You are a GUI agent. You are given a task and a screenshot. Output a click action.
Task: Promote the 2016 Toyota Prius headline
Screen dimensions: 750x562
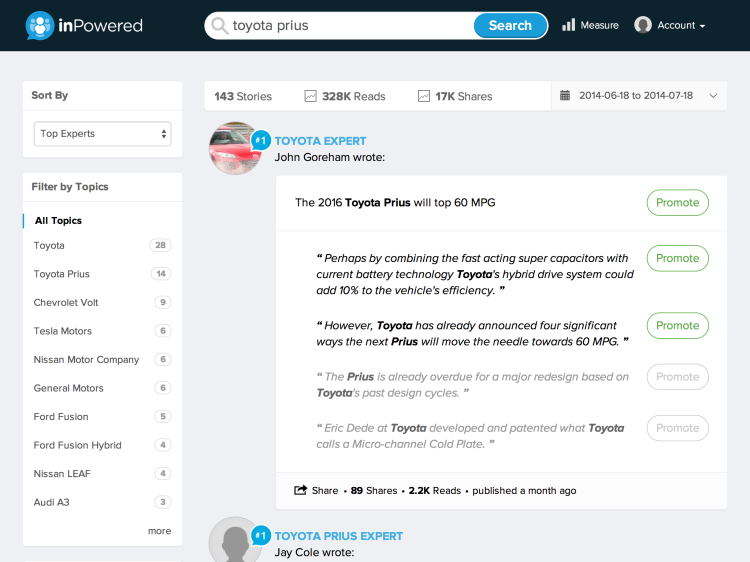coord(677,202)
